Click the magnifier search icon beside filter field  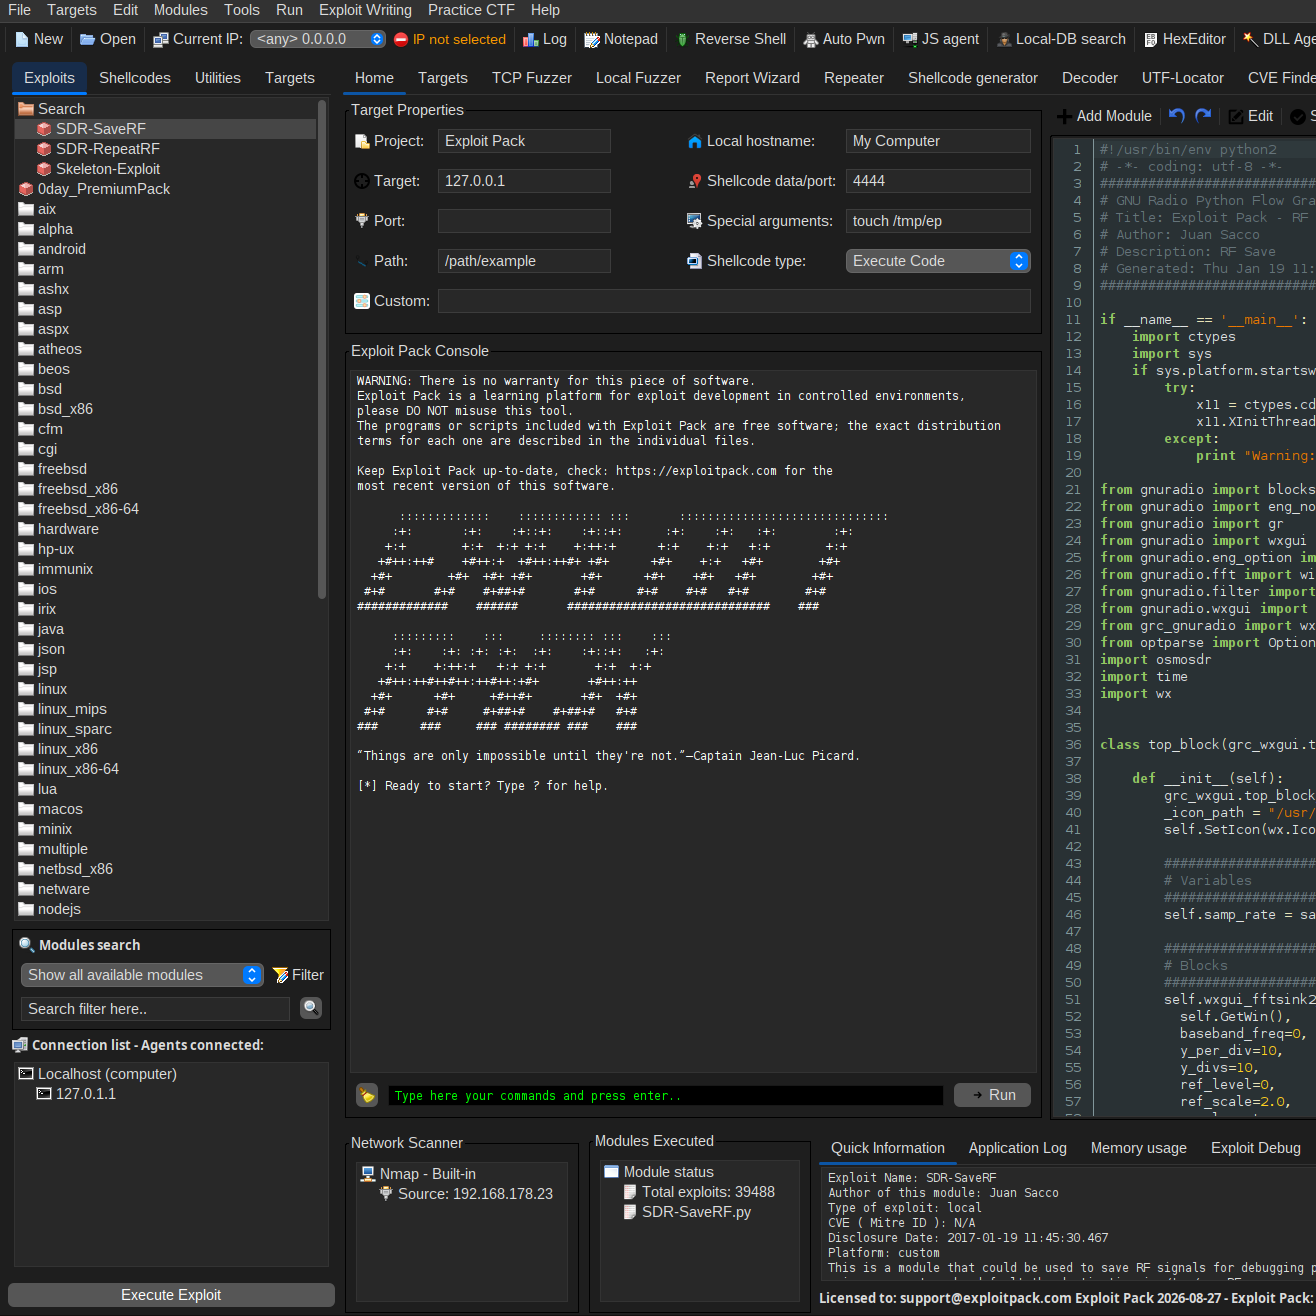[x=311, y=1008]
